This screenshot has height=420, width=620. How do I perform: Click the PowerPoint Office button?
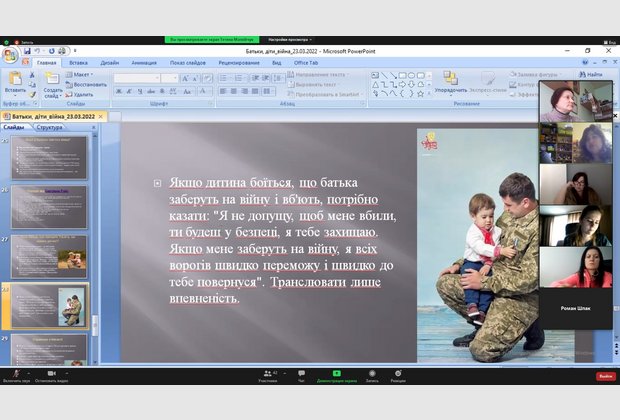[9, 55]
